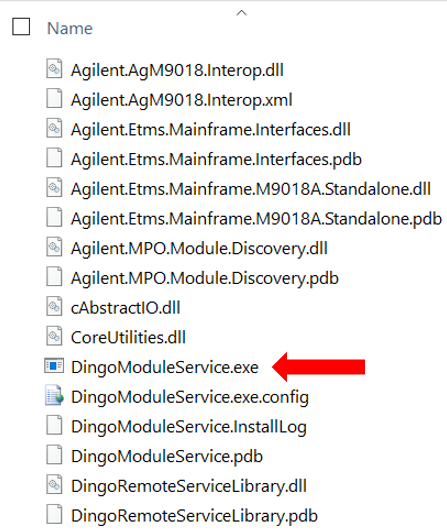Select Agilent.MPO.Module.Discovery.dll file
Image resolution: width=447 pixels, height=530 pixels.
point(199,248)
